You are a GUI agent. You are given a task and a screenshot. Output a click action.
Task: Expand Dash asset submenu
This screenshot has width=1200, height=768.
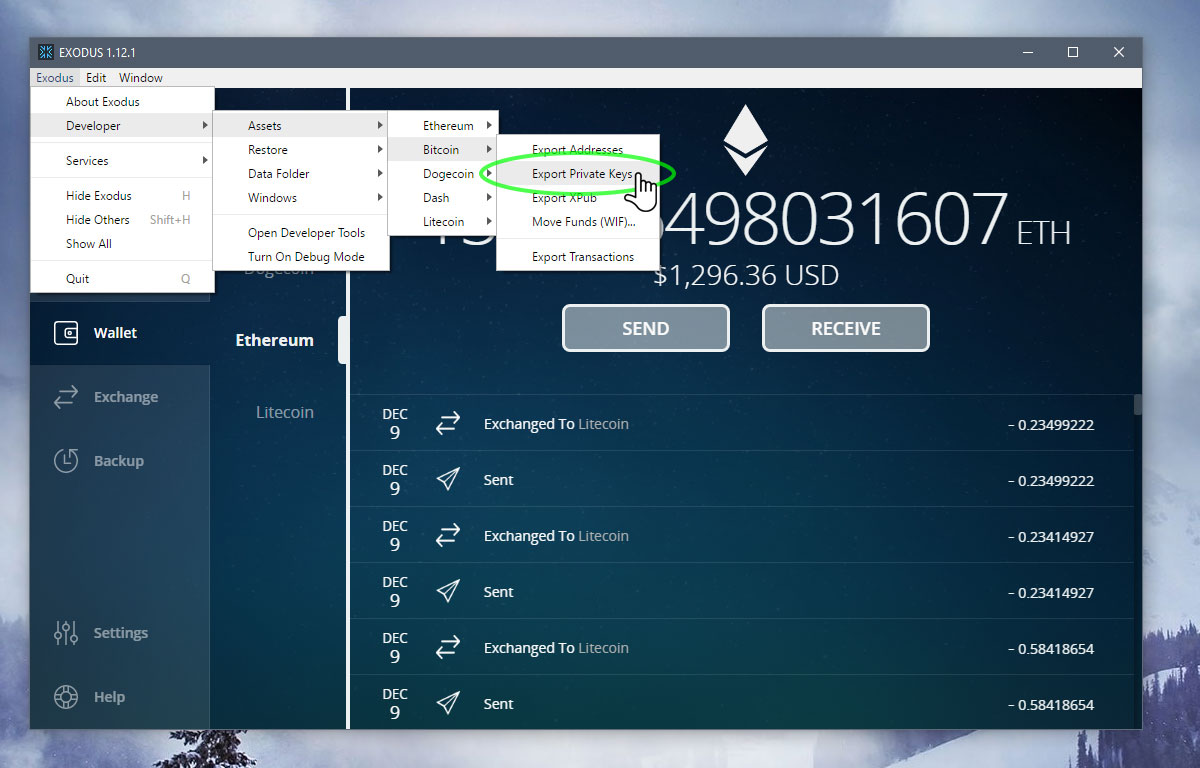tap(443, 198)
